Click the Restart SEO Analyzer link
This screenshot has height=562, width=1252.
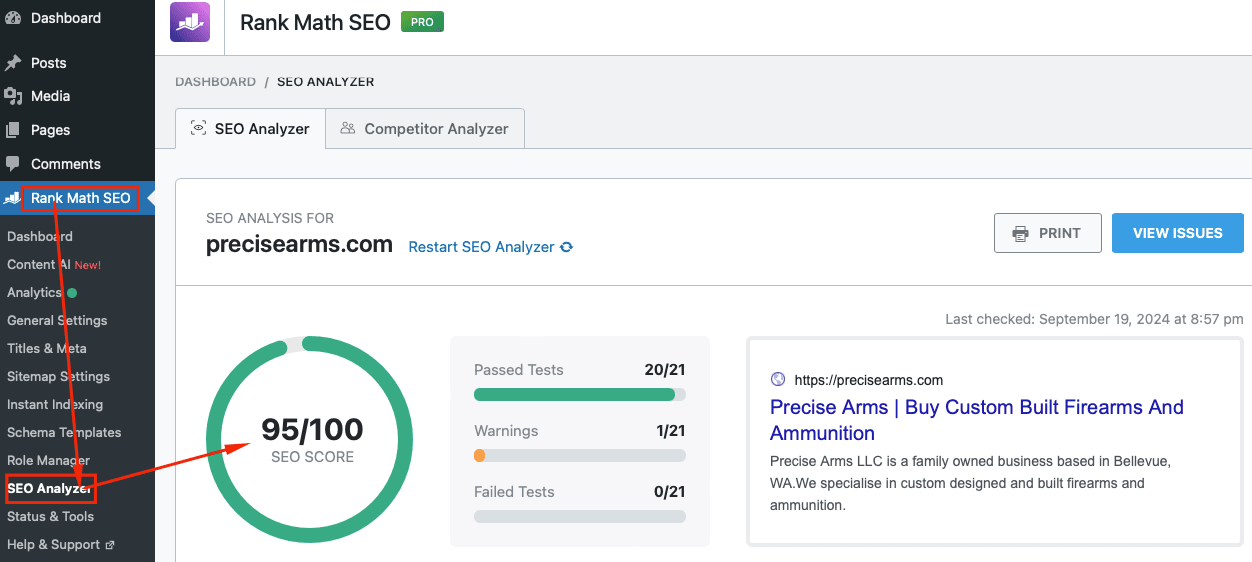[481, 247]
